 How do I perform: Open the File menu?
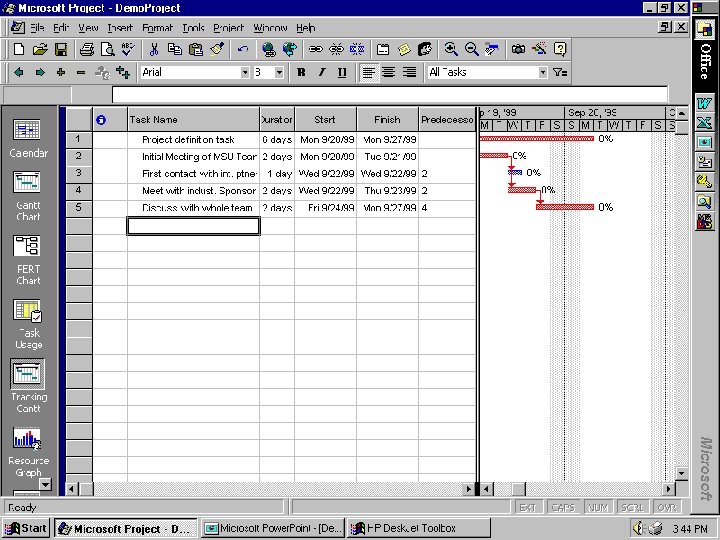37,28
